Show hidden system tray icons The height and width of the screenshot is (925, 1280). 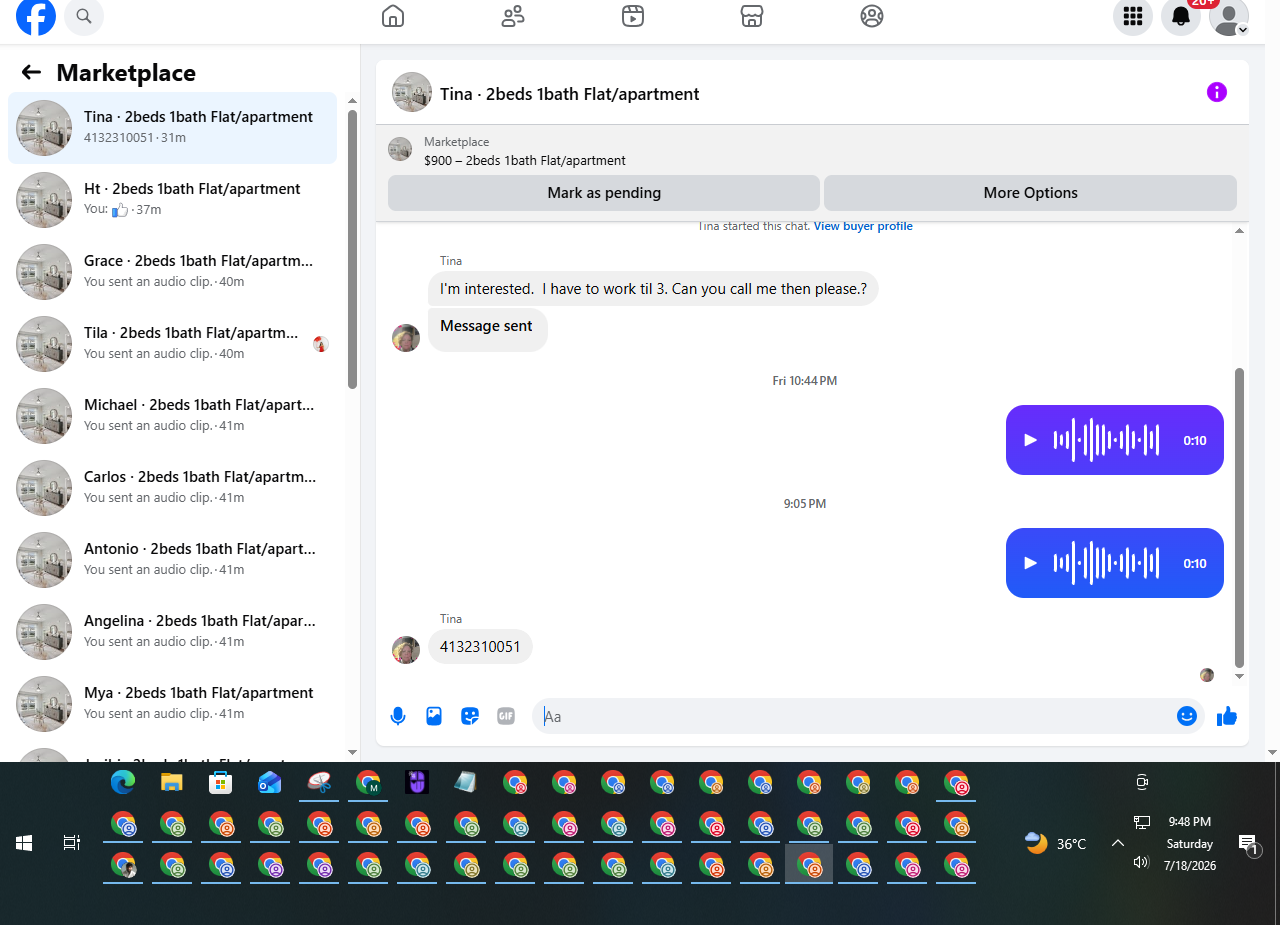coord(1118,843)
